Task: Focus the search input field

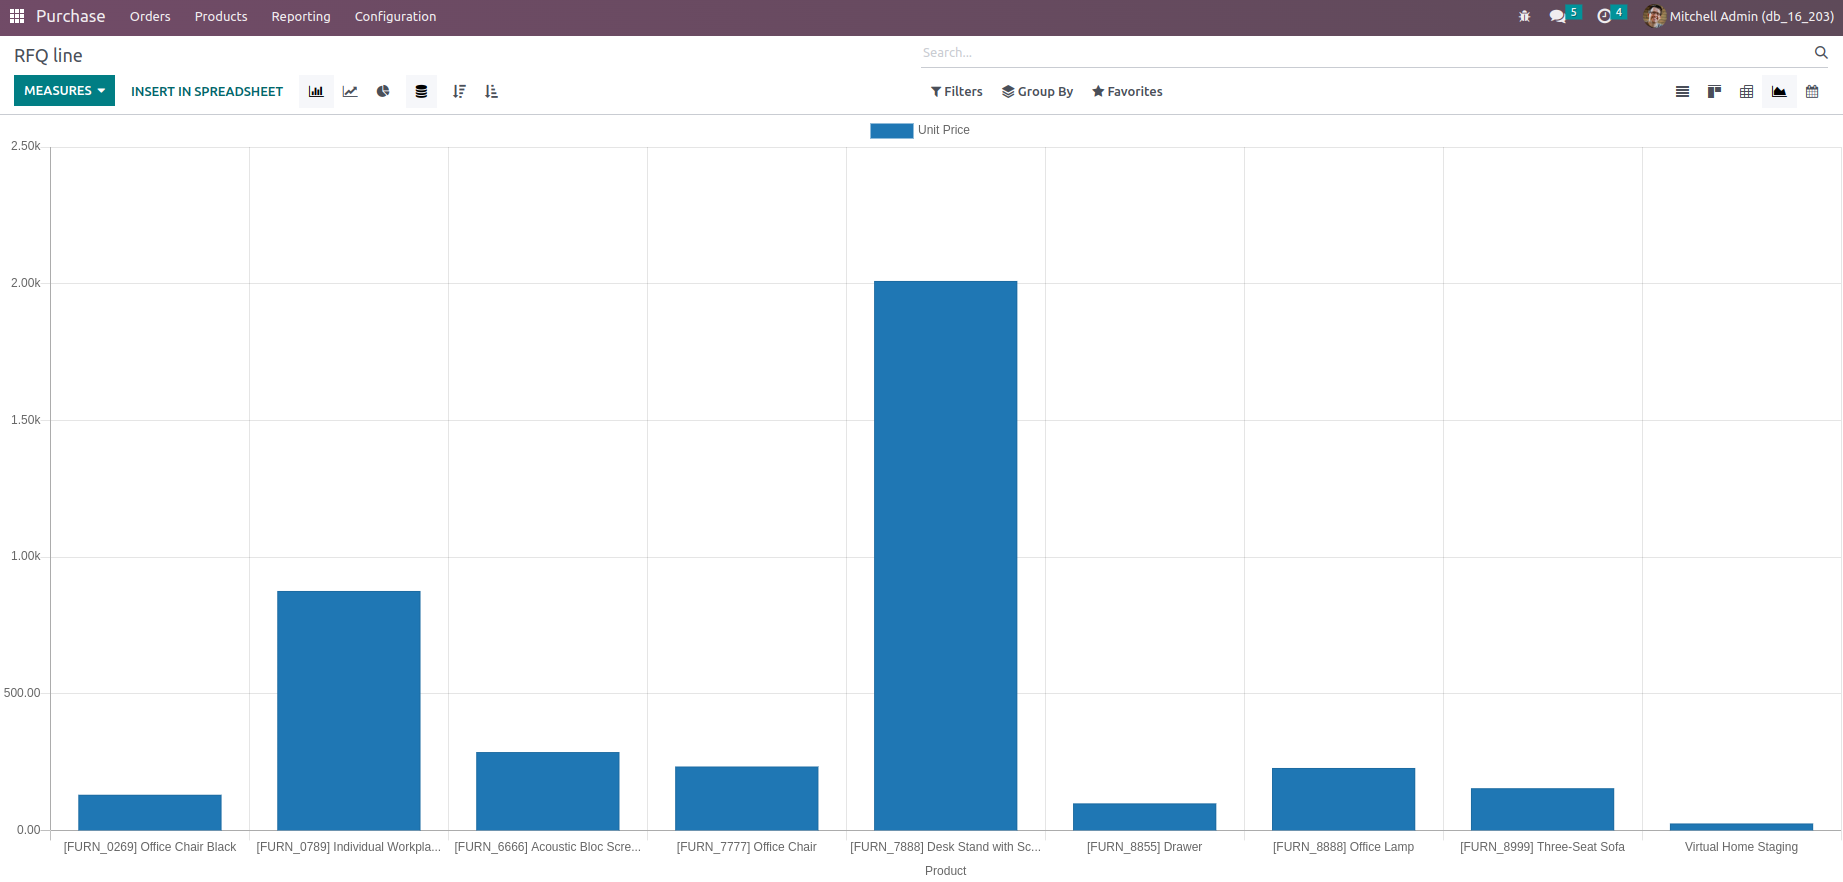Action: (x=1365, y=52)
